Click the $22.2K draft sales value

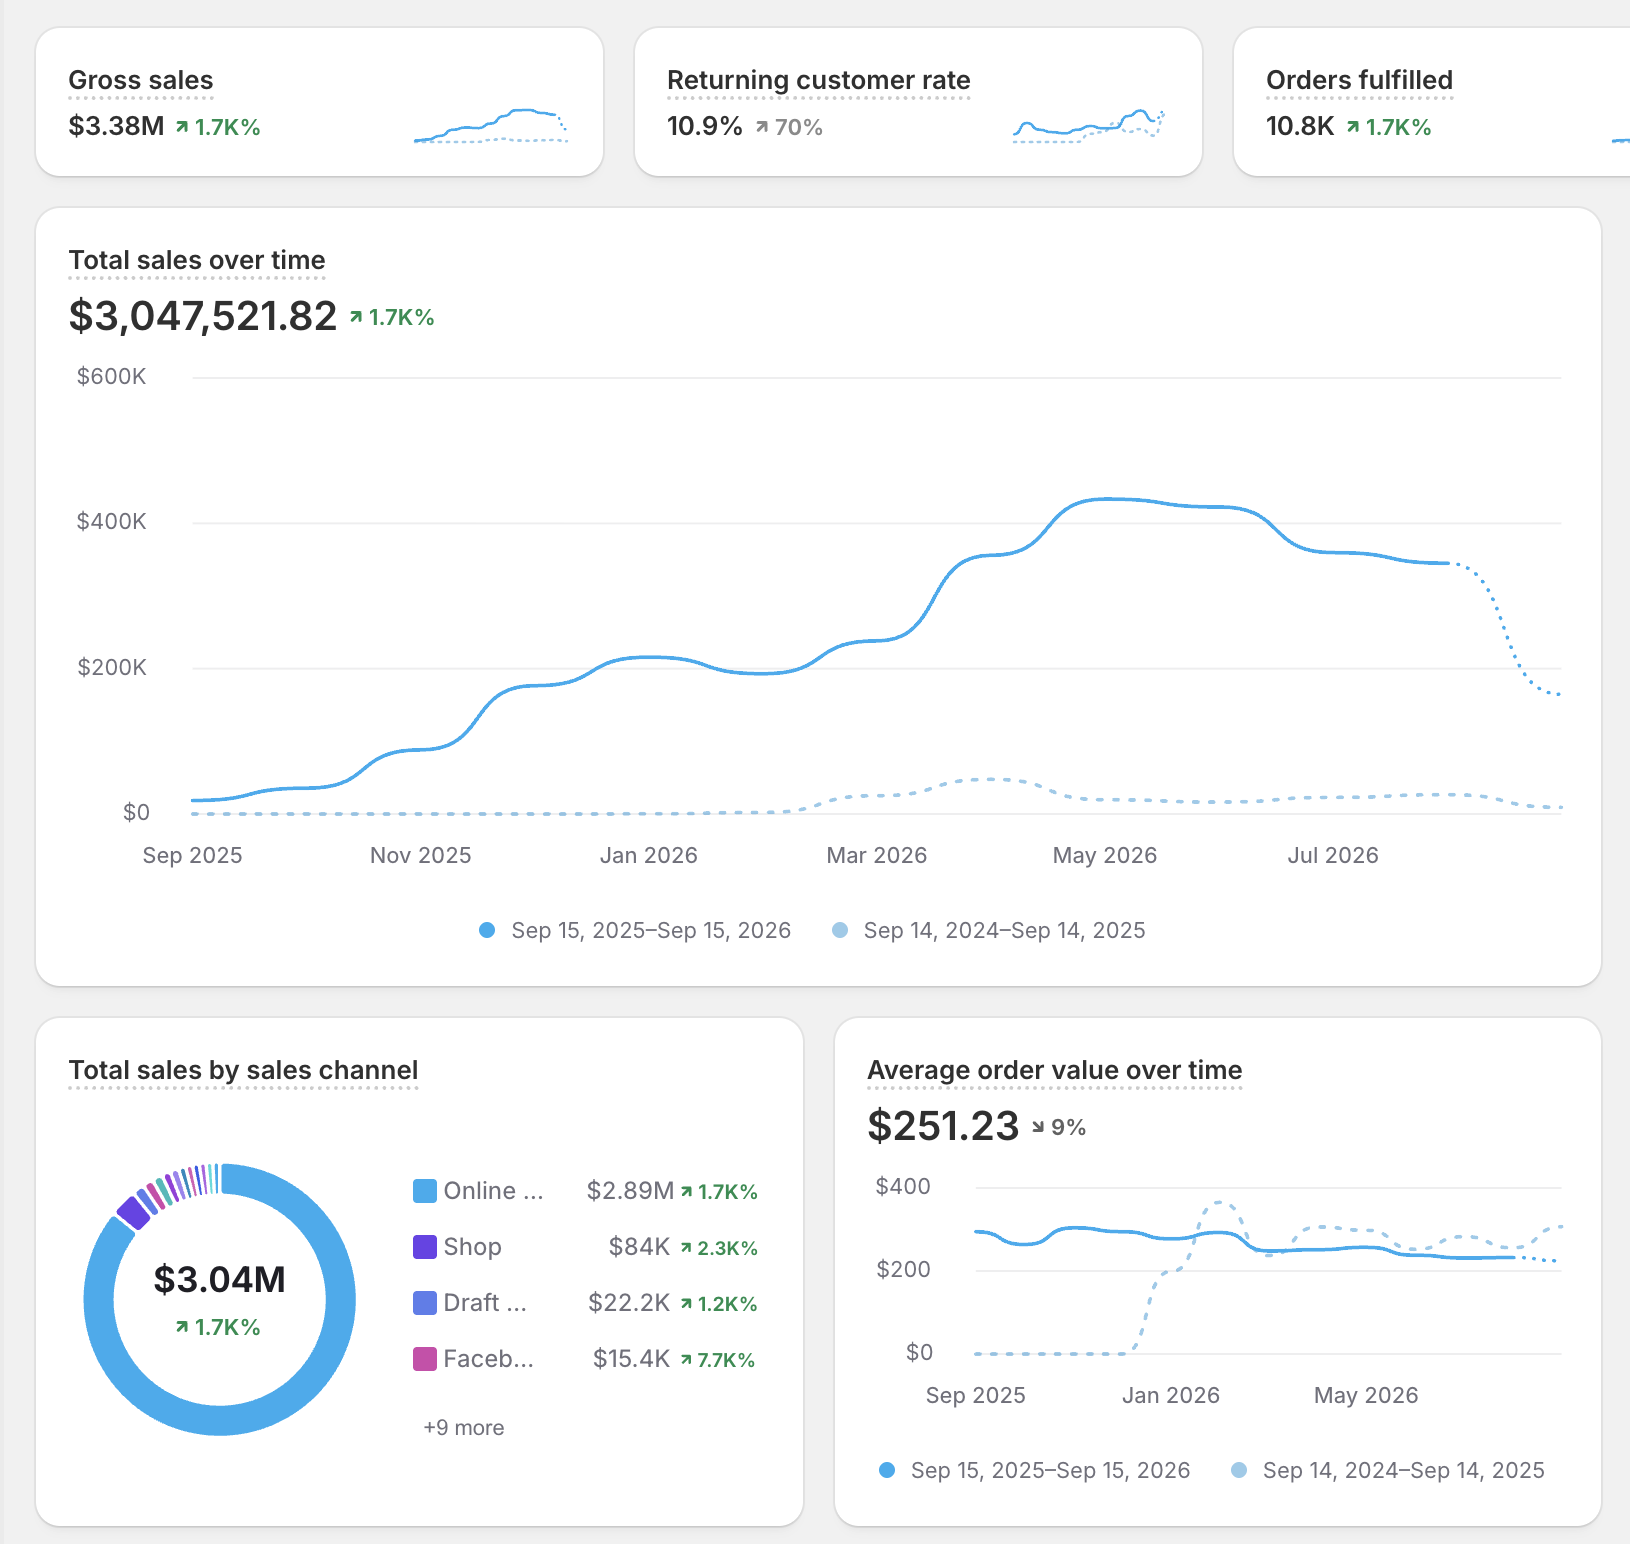[x=629, y=1303]
